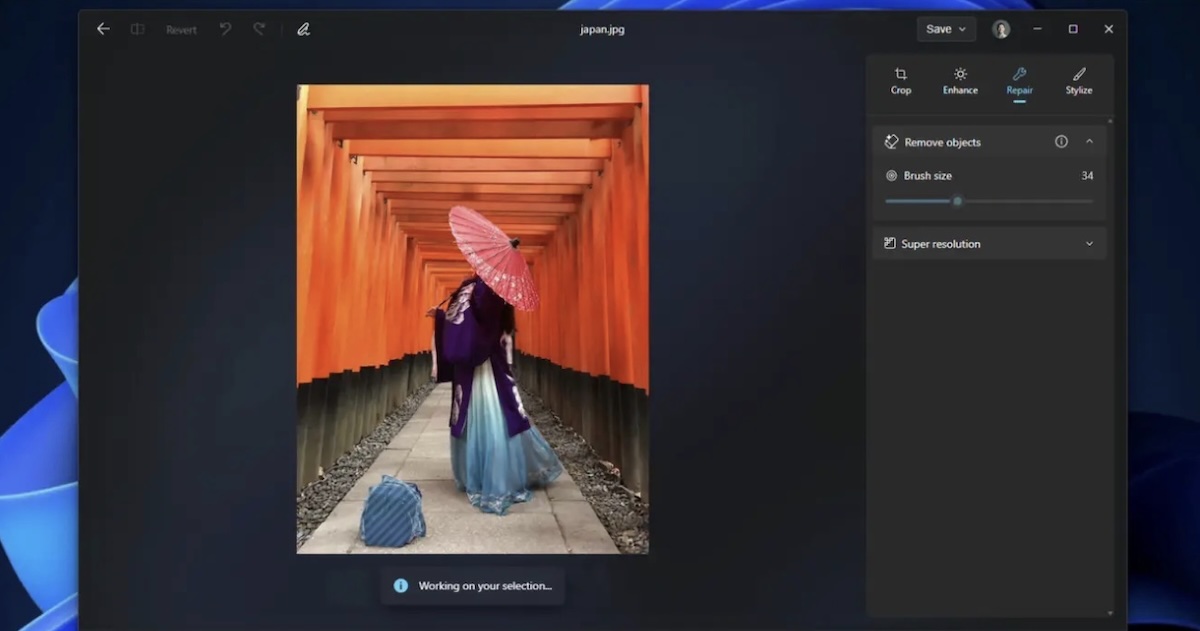Open the markup pen tool
The height and width of the screenshot is (631, 1200).
click(303, 29)
